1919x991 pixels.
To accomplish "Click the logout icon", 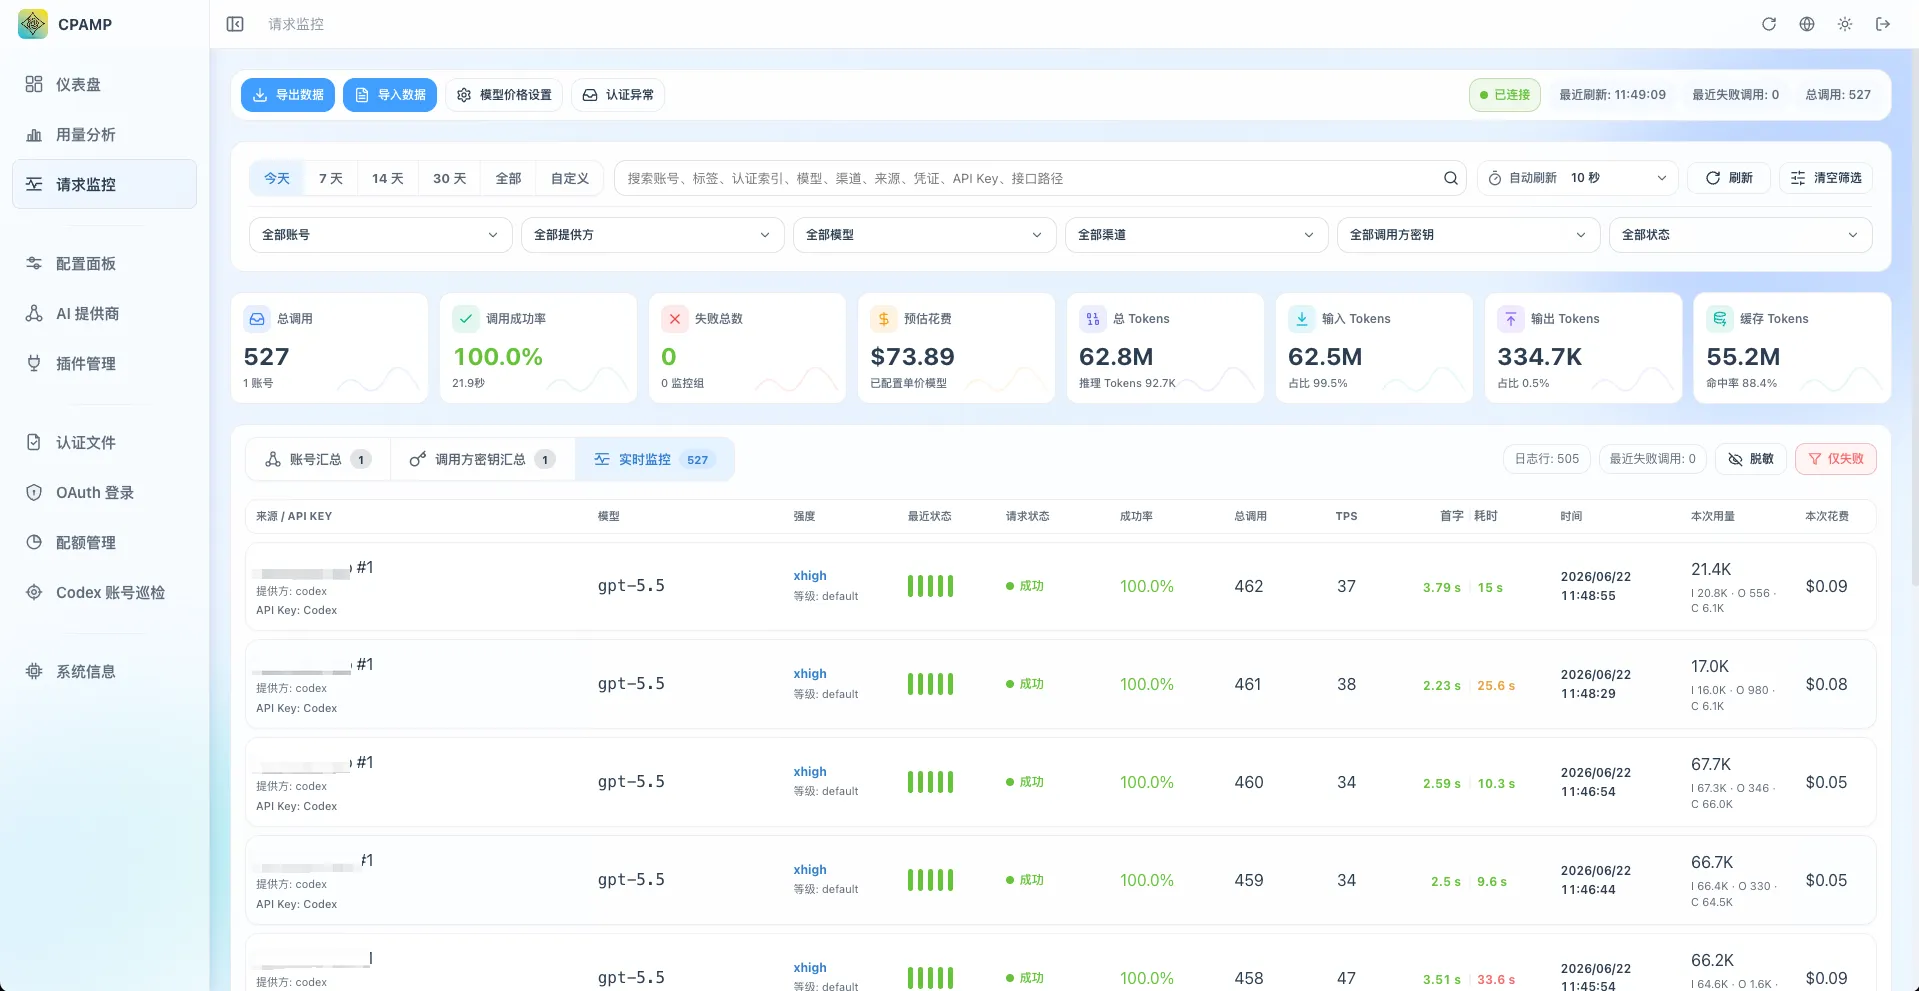I will [x=1883, y=24].
